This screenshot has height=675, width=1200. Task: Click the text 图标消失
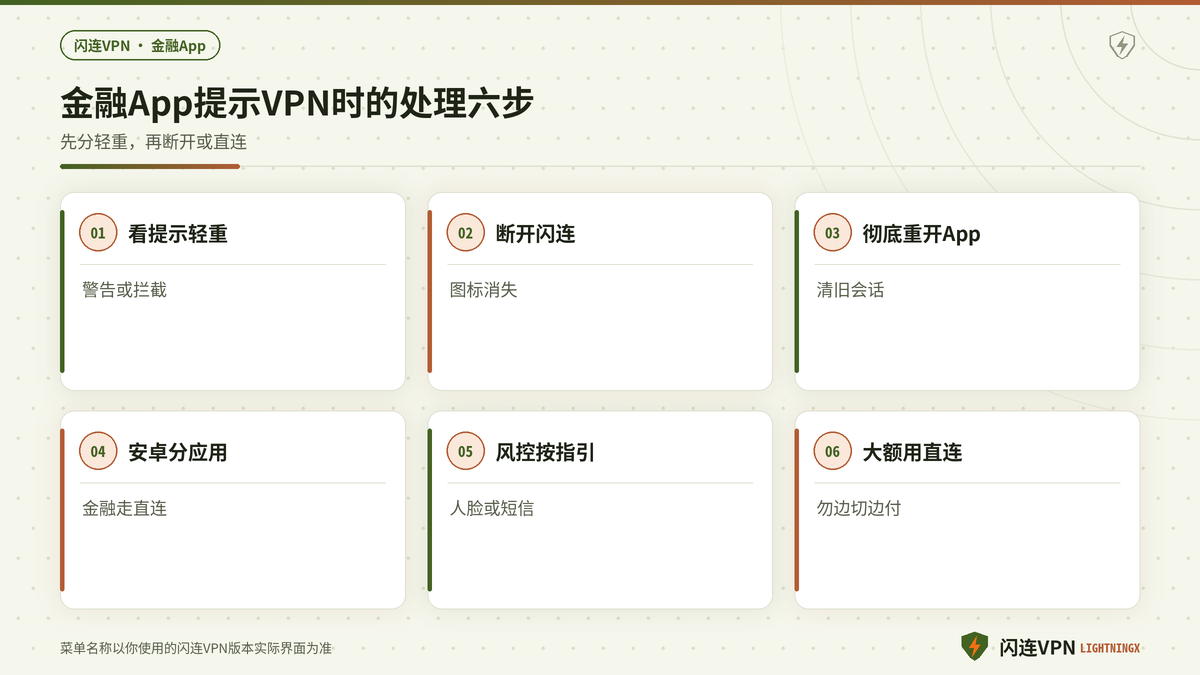click(x=483, y=290)
